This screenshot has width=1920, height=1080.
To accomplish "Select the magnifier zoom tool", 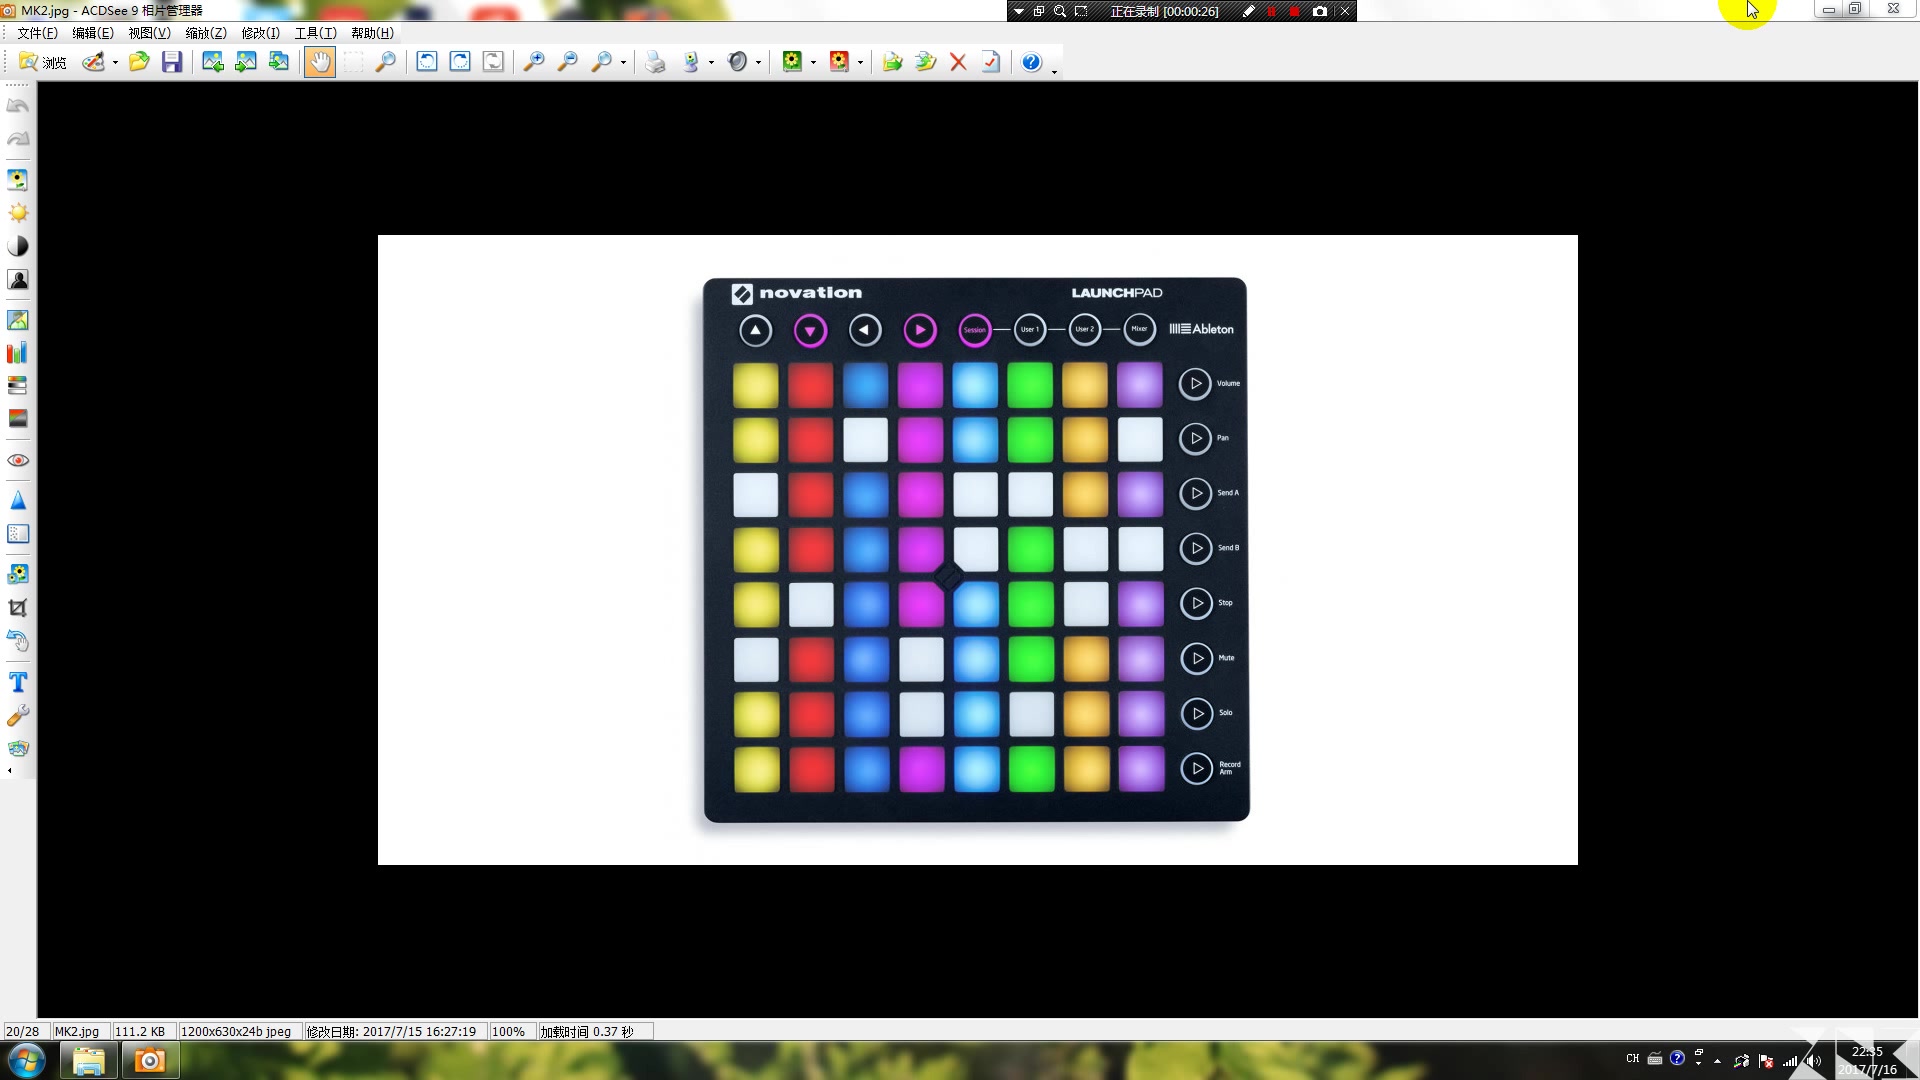I will (x=385, y=62).
